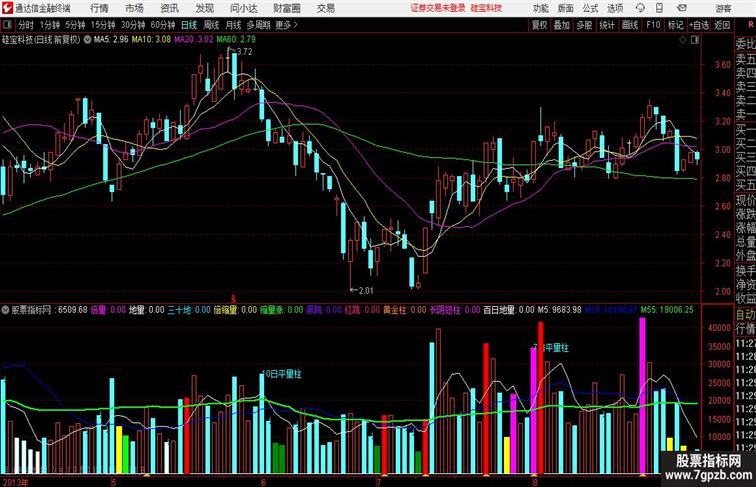Image resolution: width=756 pixels, height=487 pixels.
Task: Click the 统计 statistics button
Action: 607,25
